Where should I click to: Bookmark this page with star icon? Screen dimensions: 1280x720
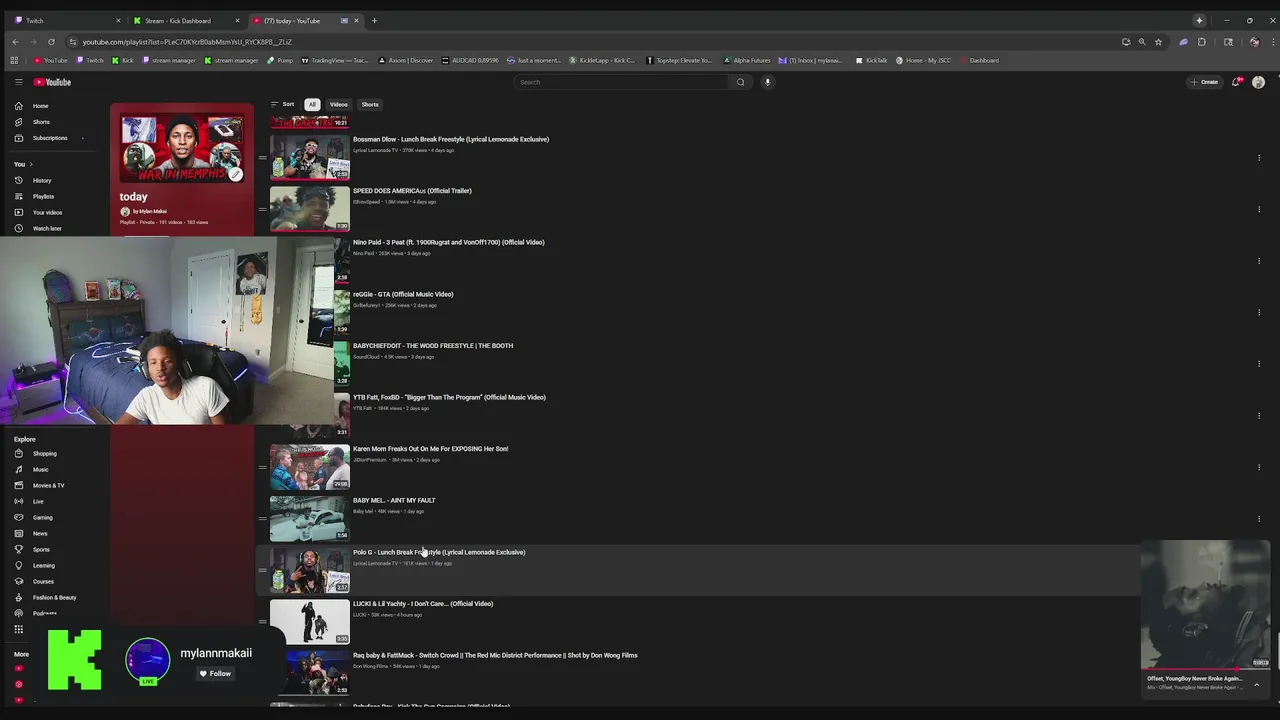tap(1158, 42)
